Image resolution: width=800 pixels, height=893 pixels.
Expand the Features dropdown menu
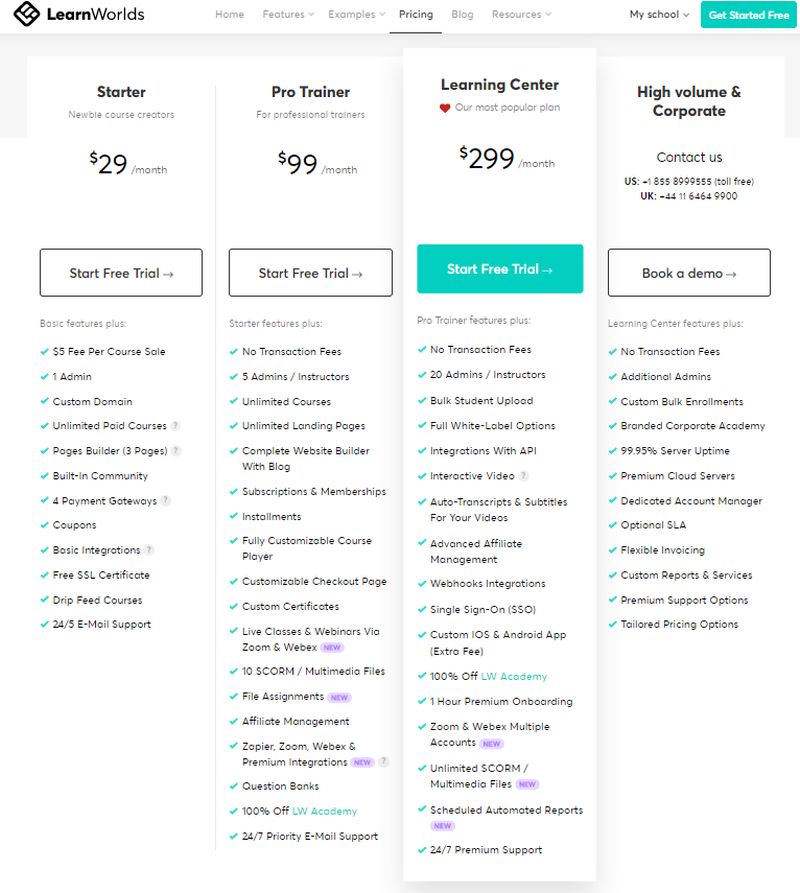(x=288, y=14)
